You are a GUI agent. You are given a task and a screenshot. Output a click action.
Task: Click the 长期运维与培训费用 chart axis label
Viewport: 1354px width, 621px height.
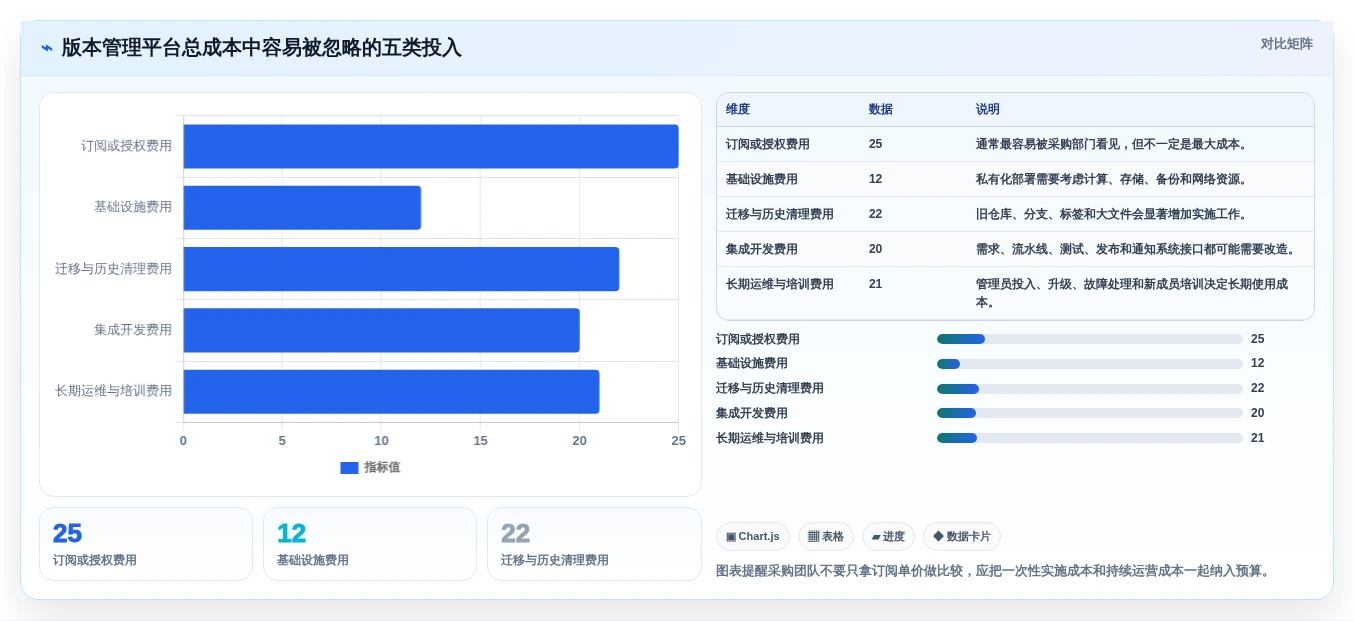pyautogui.click(x=113, y=391)
